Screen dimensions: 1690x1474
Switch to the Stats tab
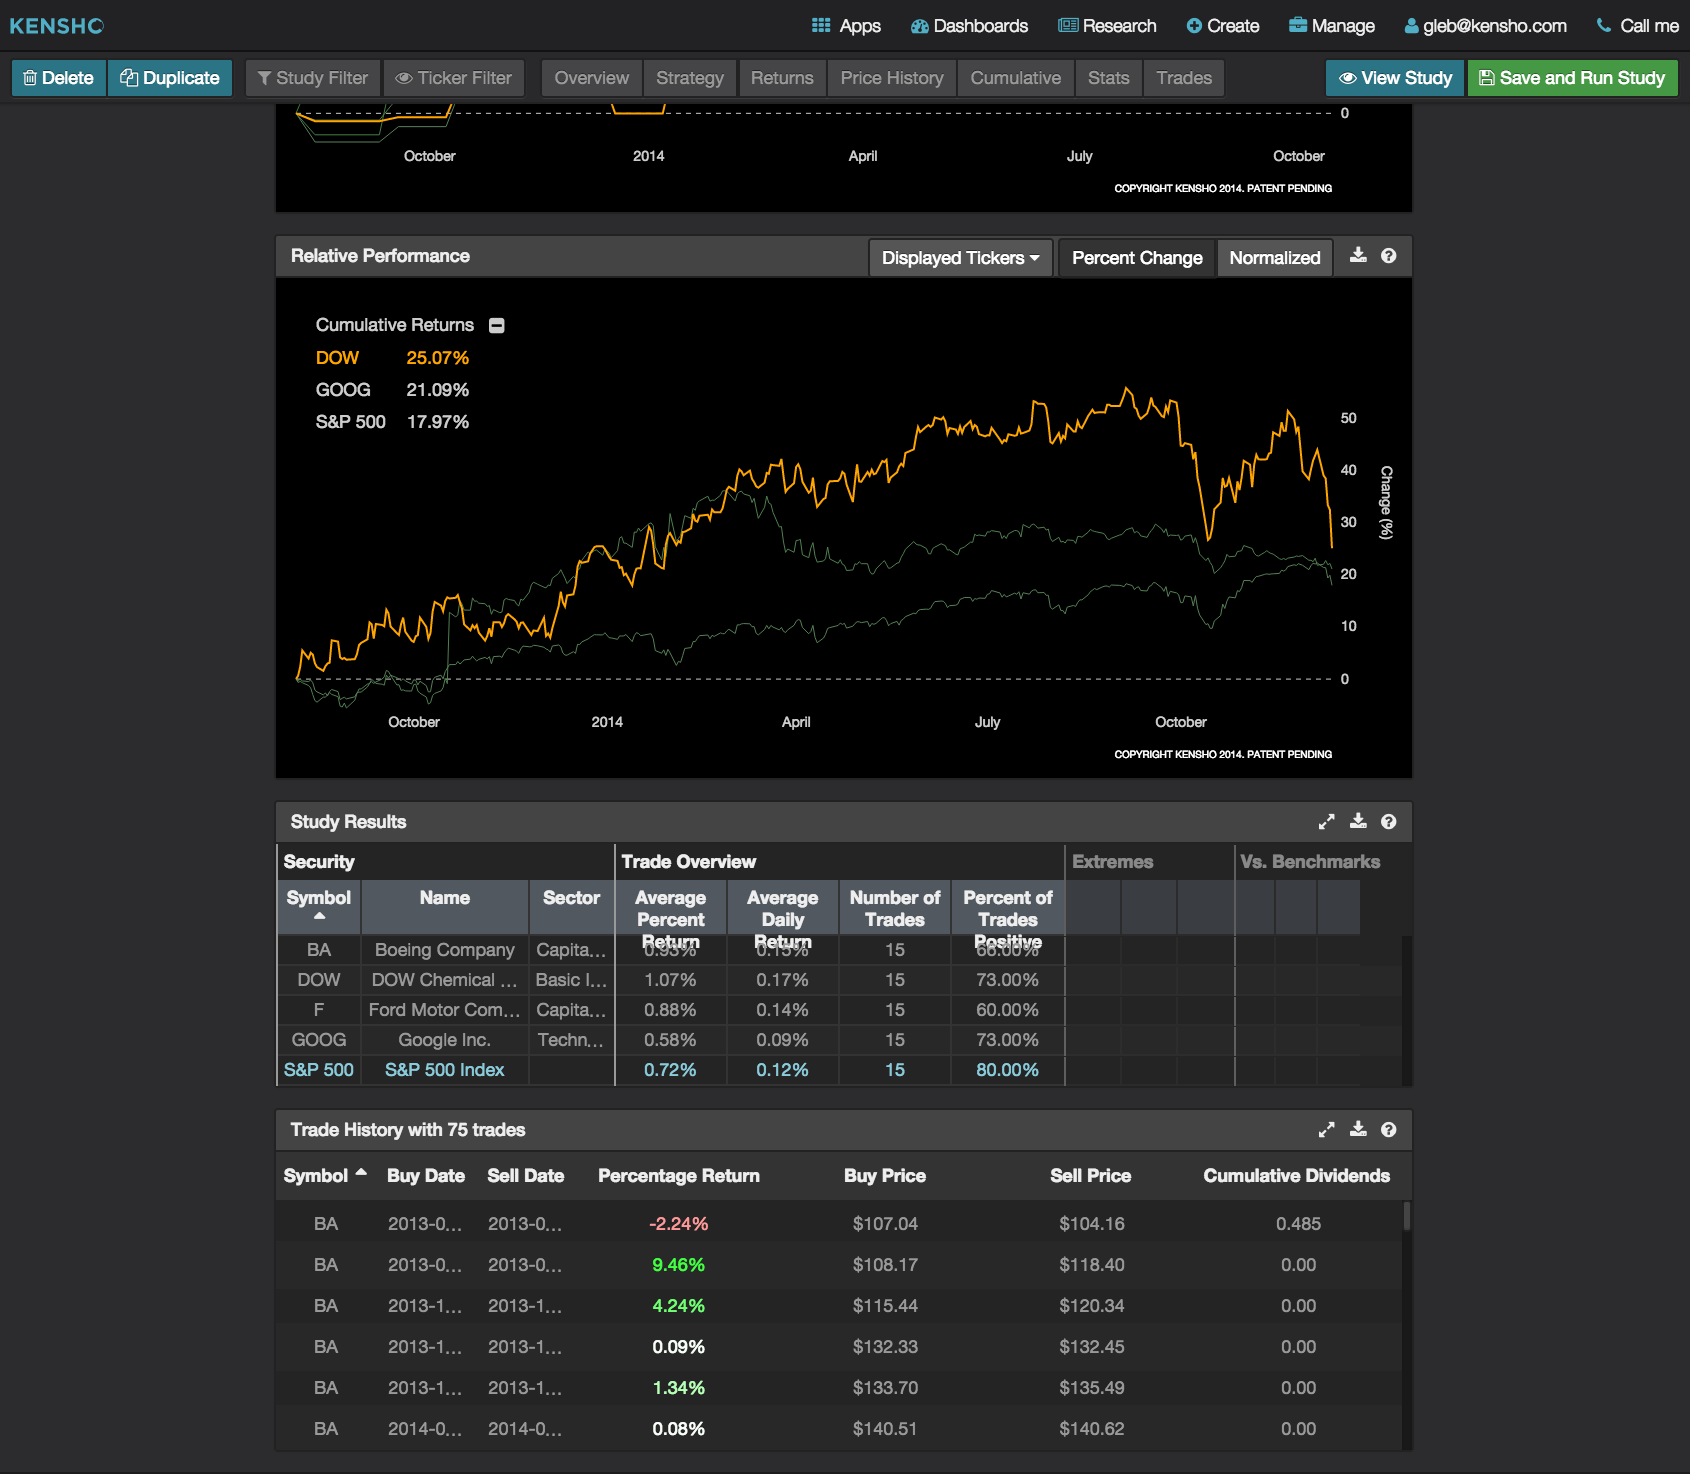tap(1109, 78)
